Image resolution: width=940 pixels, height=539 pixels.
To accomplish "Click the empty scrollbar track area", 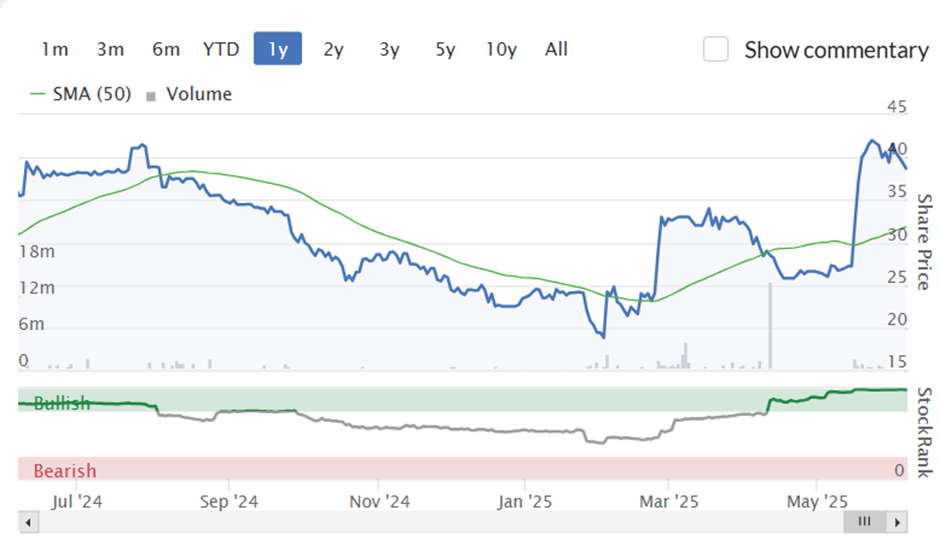I will click(441, 522).
